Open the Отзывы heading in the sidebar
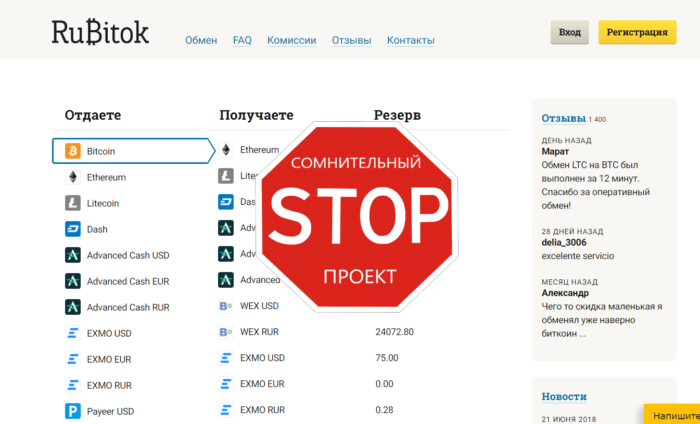The width and height of the screenshot is (700, 424). click(564, 118)
